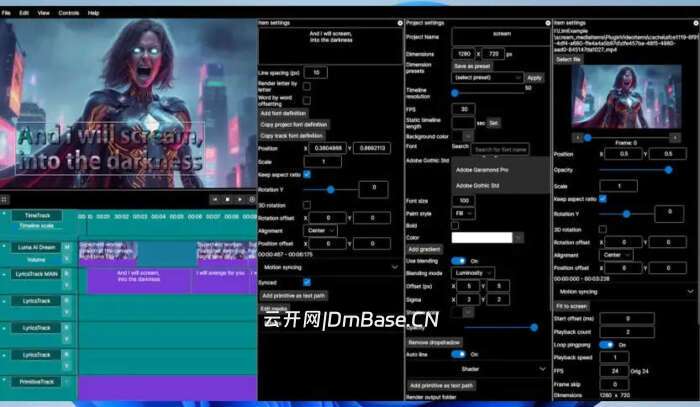The height and width of the screenshot is (407, 700).
Task: Close the Project settings panel
Action: [x=548, y=23]
